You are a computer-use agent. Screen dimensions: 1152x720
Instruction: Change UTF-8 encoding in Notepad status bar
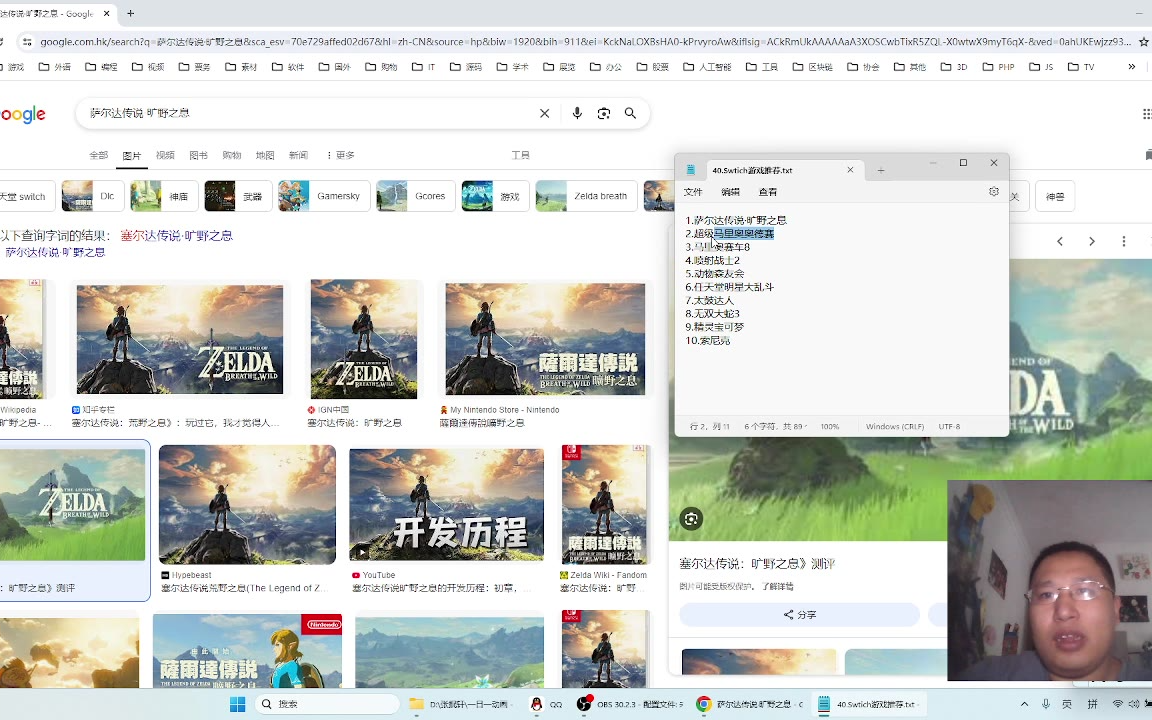click(949, 426)
